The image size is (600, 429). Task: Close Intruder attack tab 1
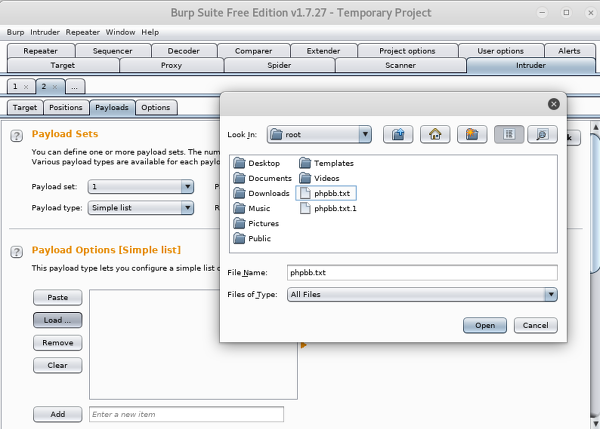tap(26, 87)
